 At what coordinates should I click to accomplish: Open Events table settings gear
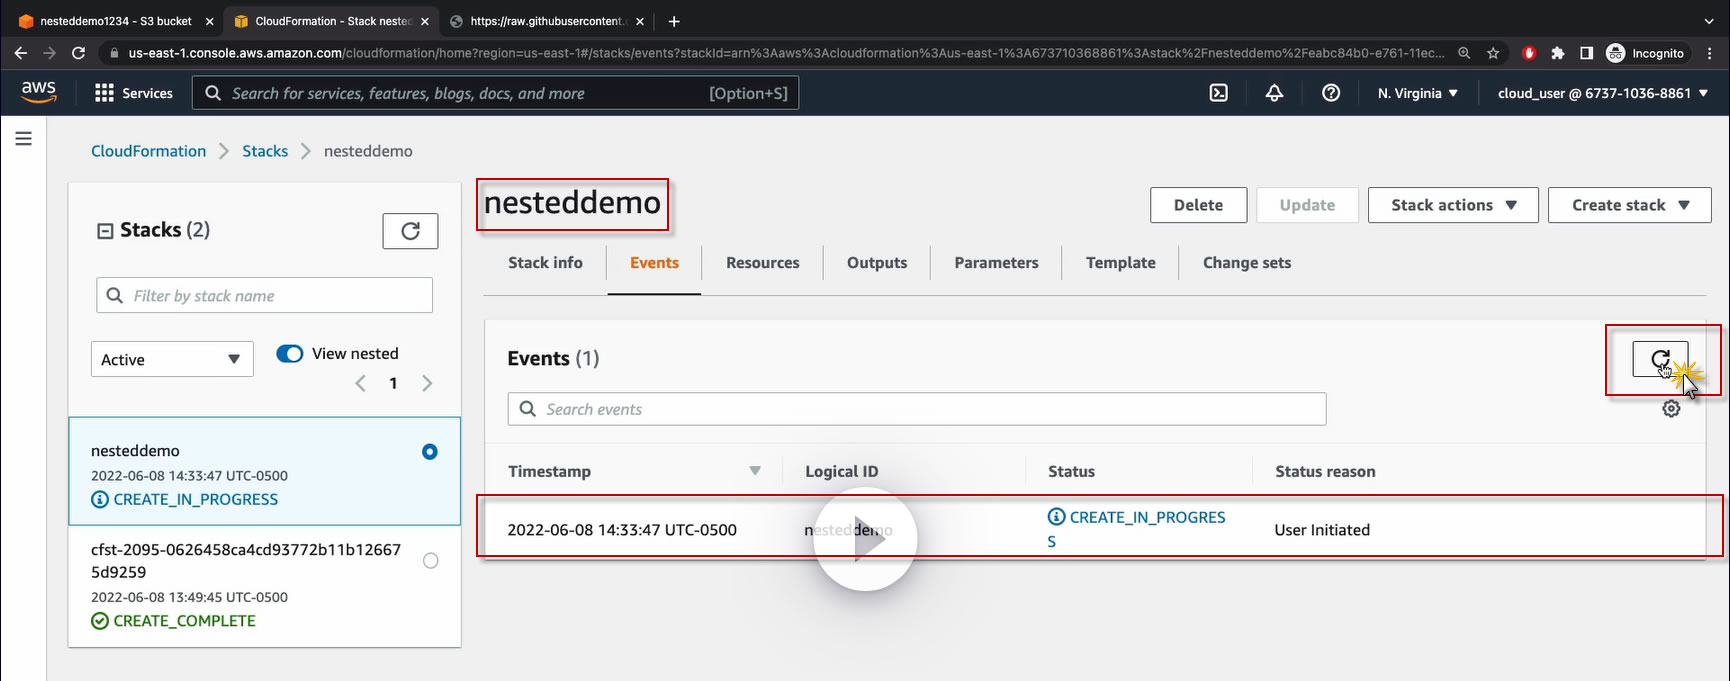pos(1671,408)
